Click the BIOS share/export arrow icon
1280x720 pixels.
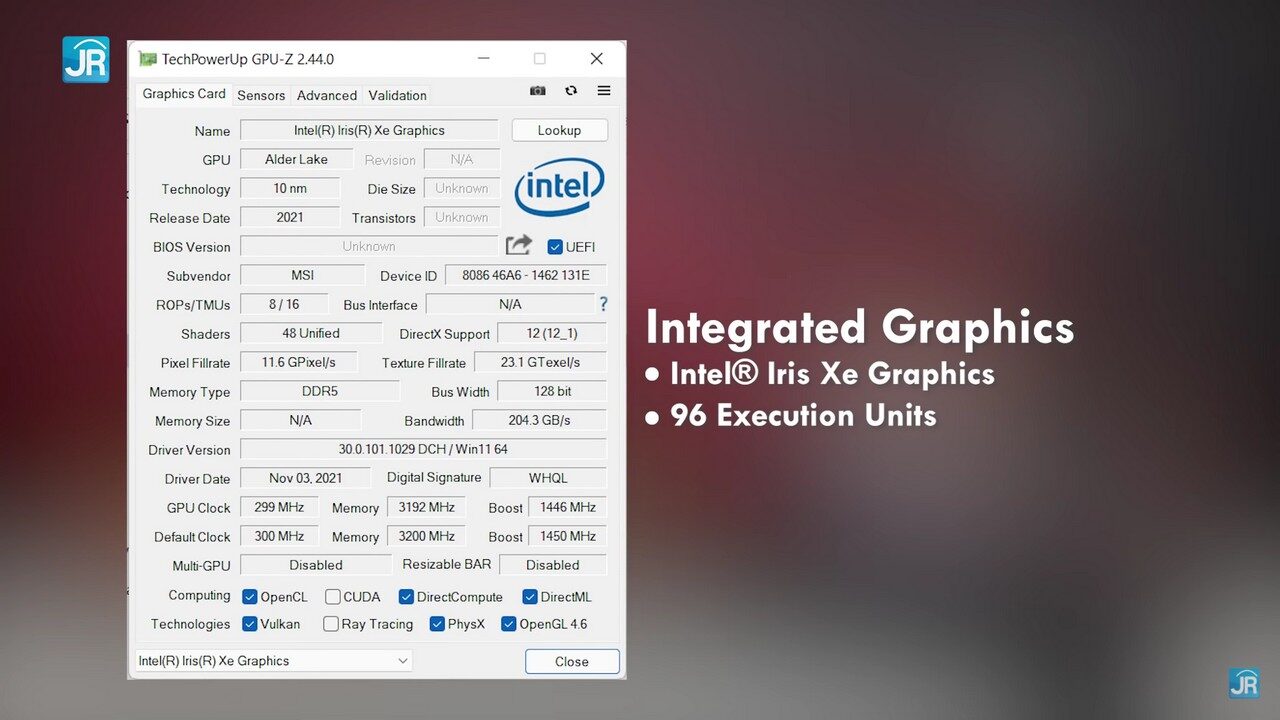click(519, 245)
